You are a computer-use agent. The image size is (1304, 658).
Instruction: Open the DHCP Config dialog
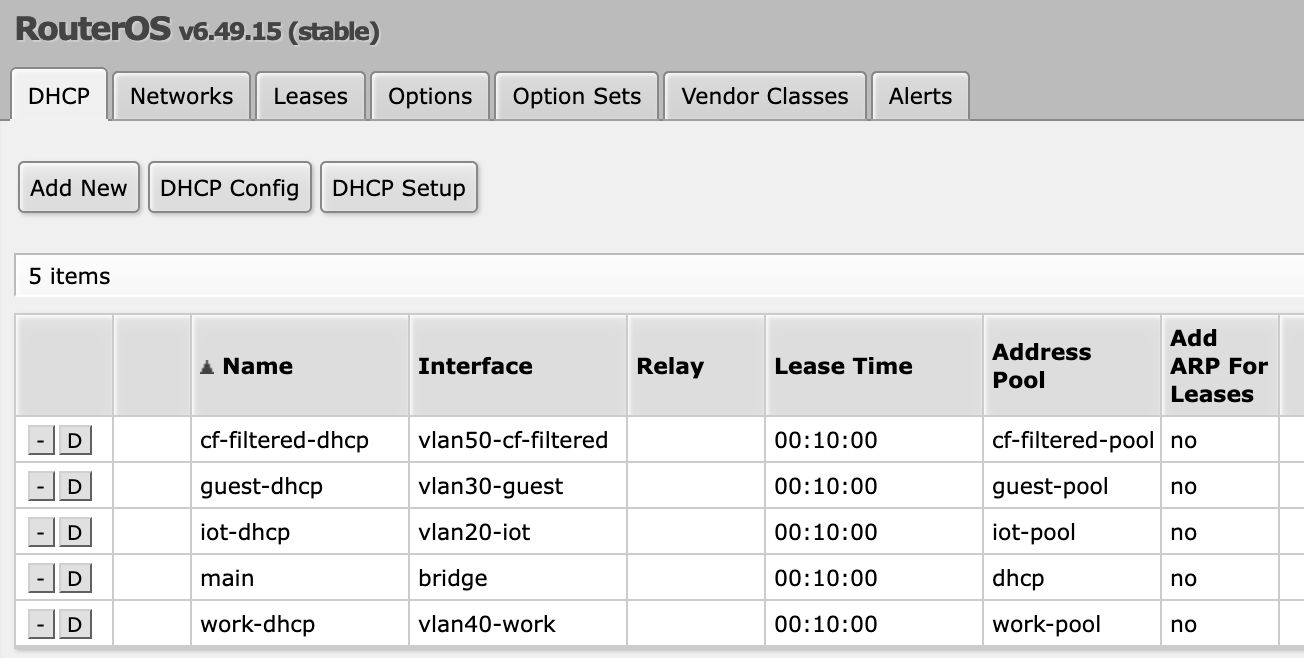click(x=229, y=188)
